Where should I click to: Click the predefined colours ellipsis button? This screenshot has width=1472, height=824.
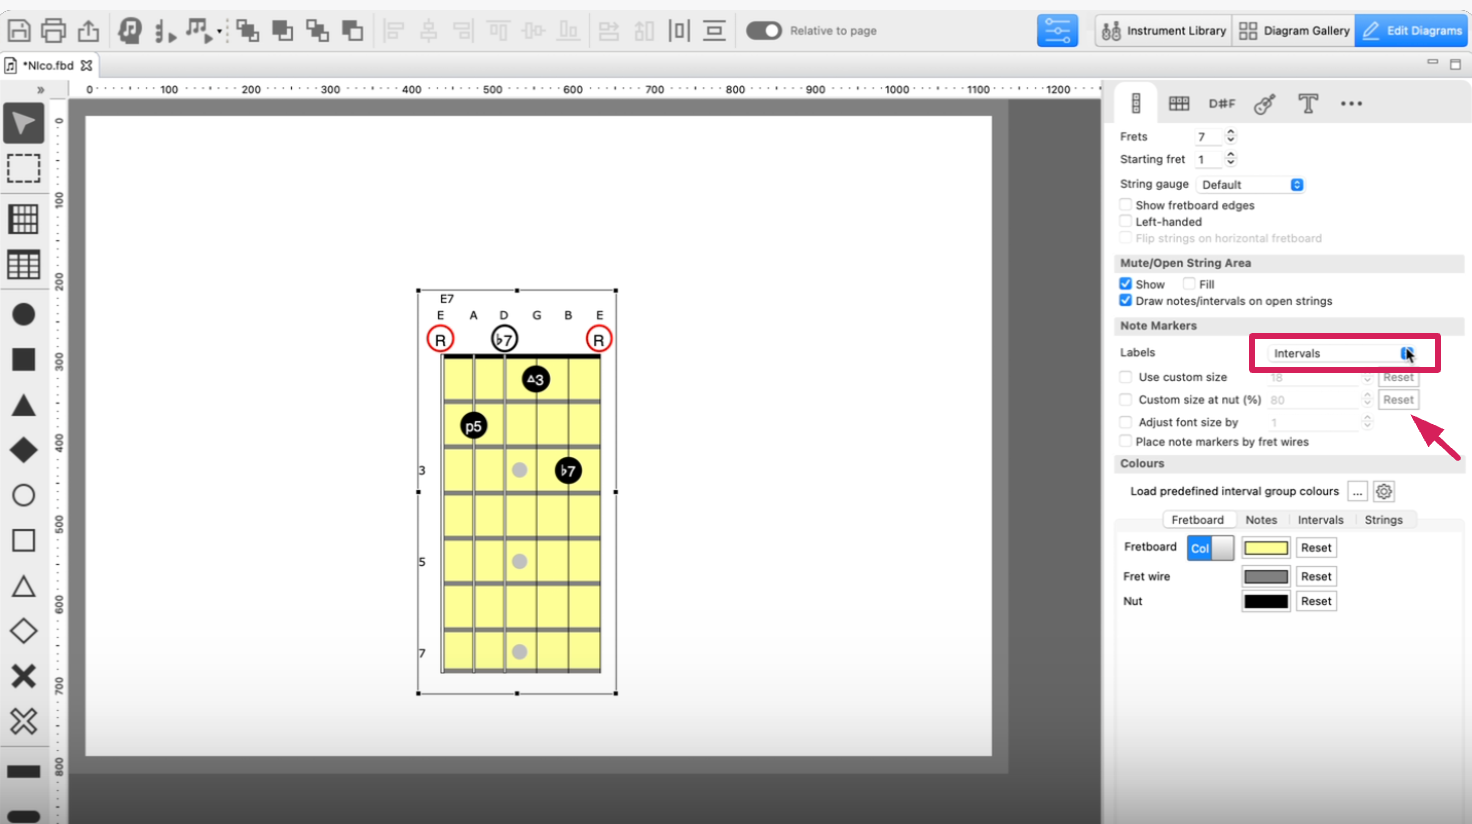coord(1357,491)
